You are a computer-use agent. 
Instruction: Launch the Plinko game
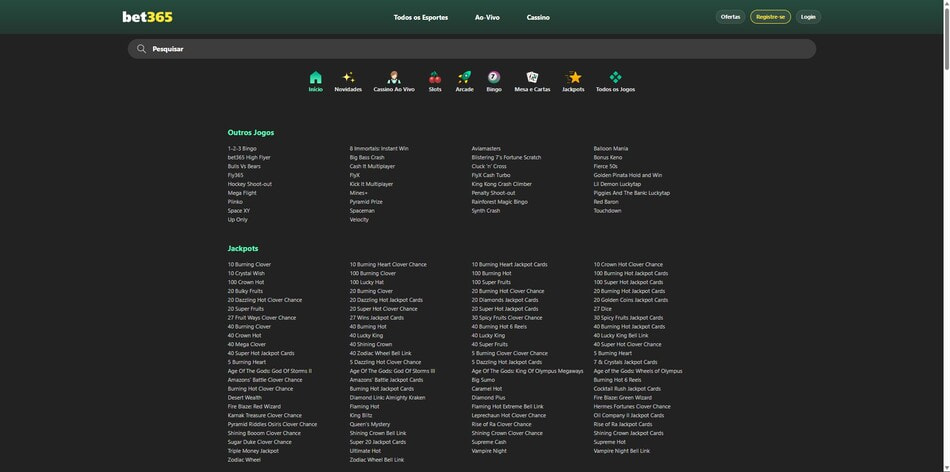pos(235,202)
